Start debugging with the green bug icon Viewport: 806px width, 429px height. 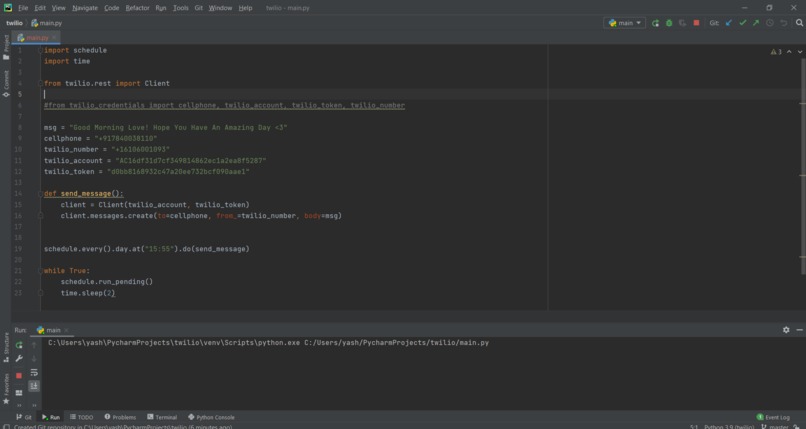tap(669, 23)
